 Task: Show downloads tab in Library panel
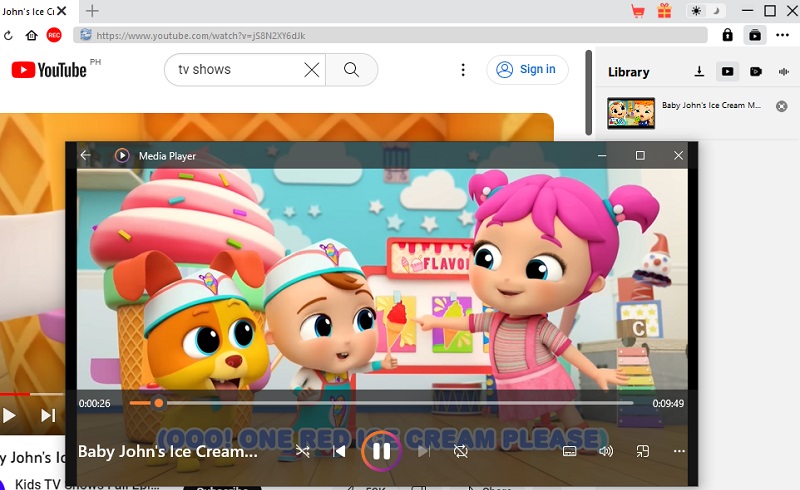point(699,71)
